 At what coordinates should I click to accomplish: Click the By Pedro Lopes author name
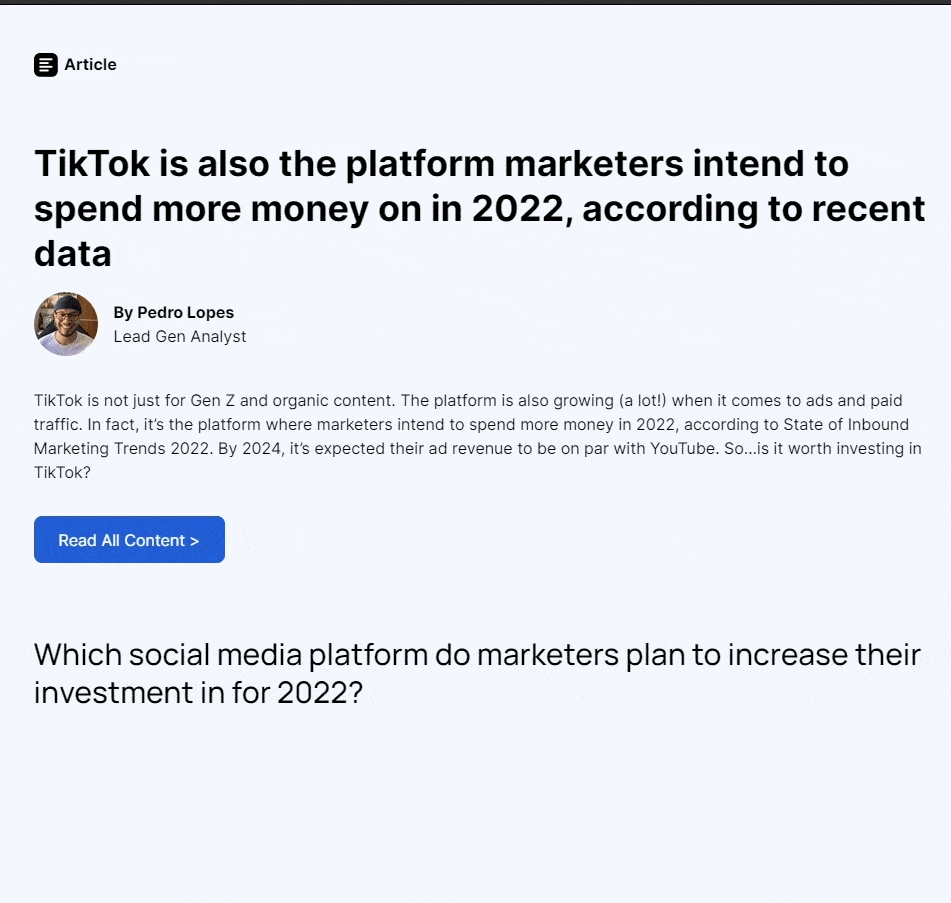tap(173, 312)
